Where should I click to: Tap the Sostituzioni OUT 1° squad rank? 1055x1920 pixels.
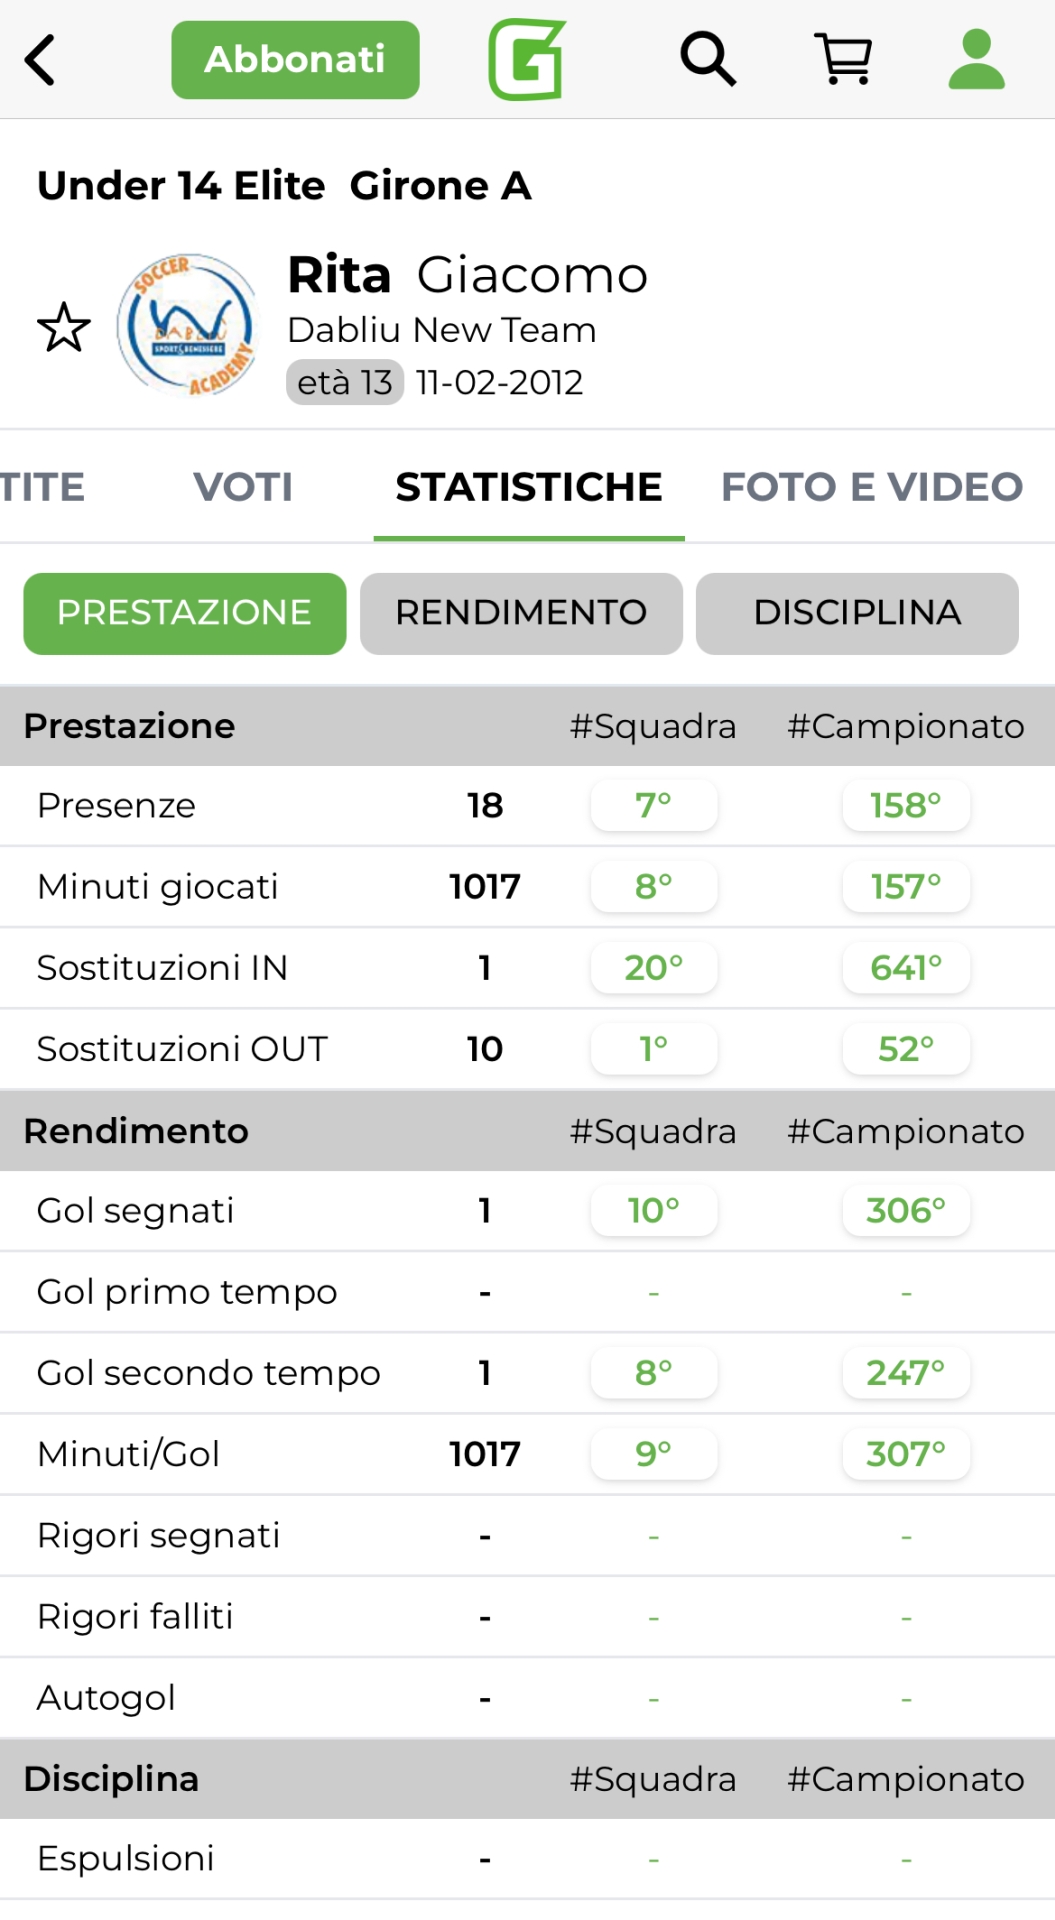pyautogui.click(x=654, y=1049)
